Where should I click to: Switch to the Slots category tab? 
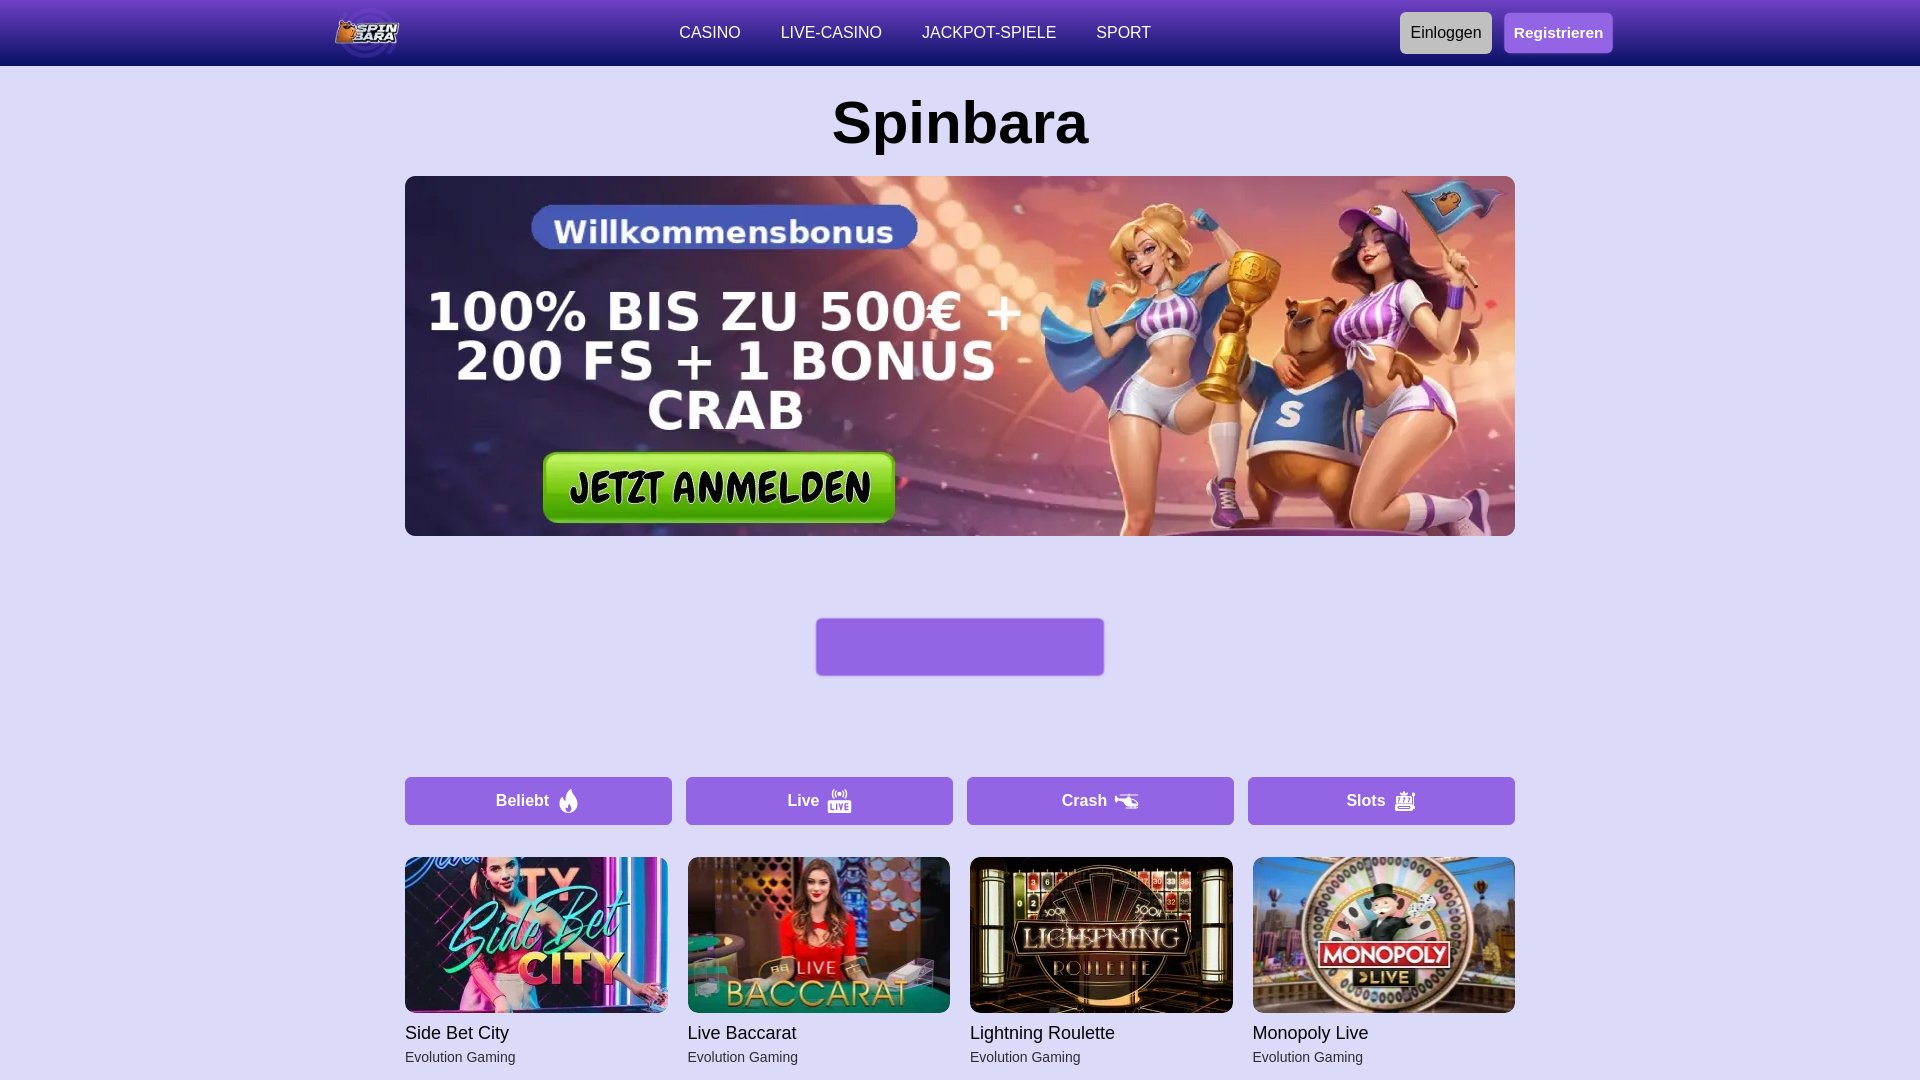tap(1381, 801)
